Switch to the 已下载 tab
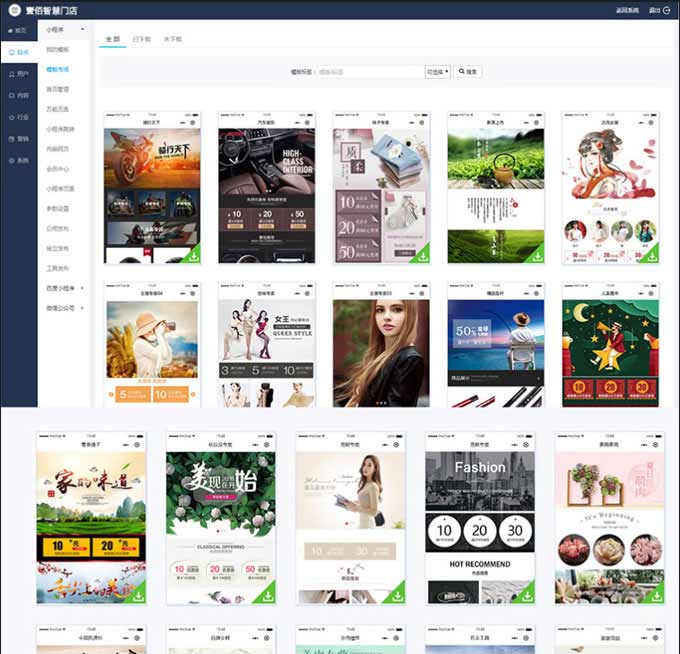 click(142, 38)
